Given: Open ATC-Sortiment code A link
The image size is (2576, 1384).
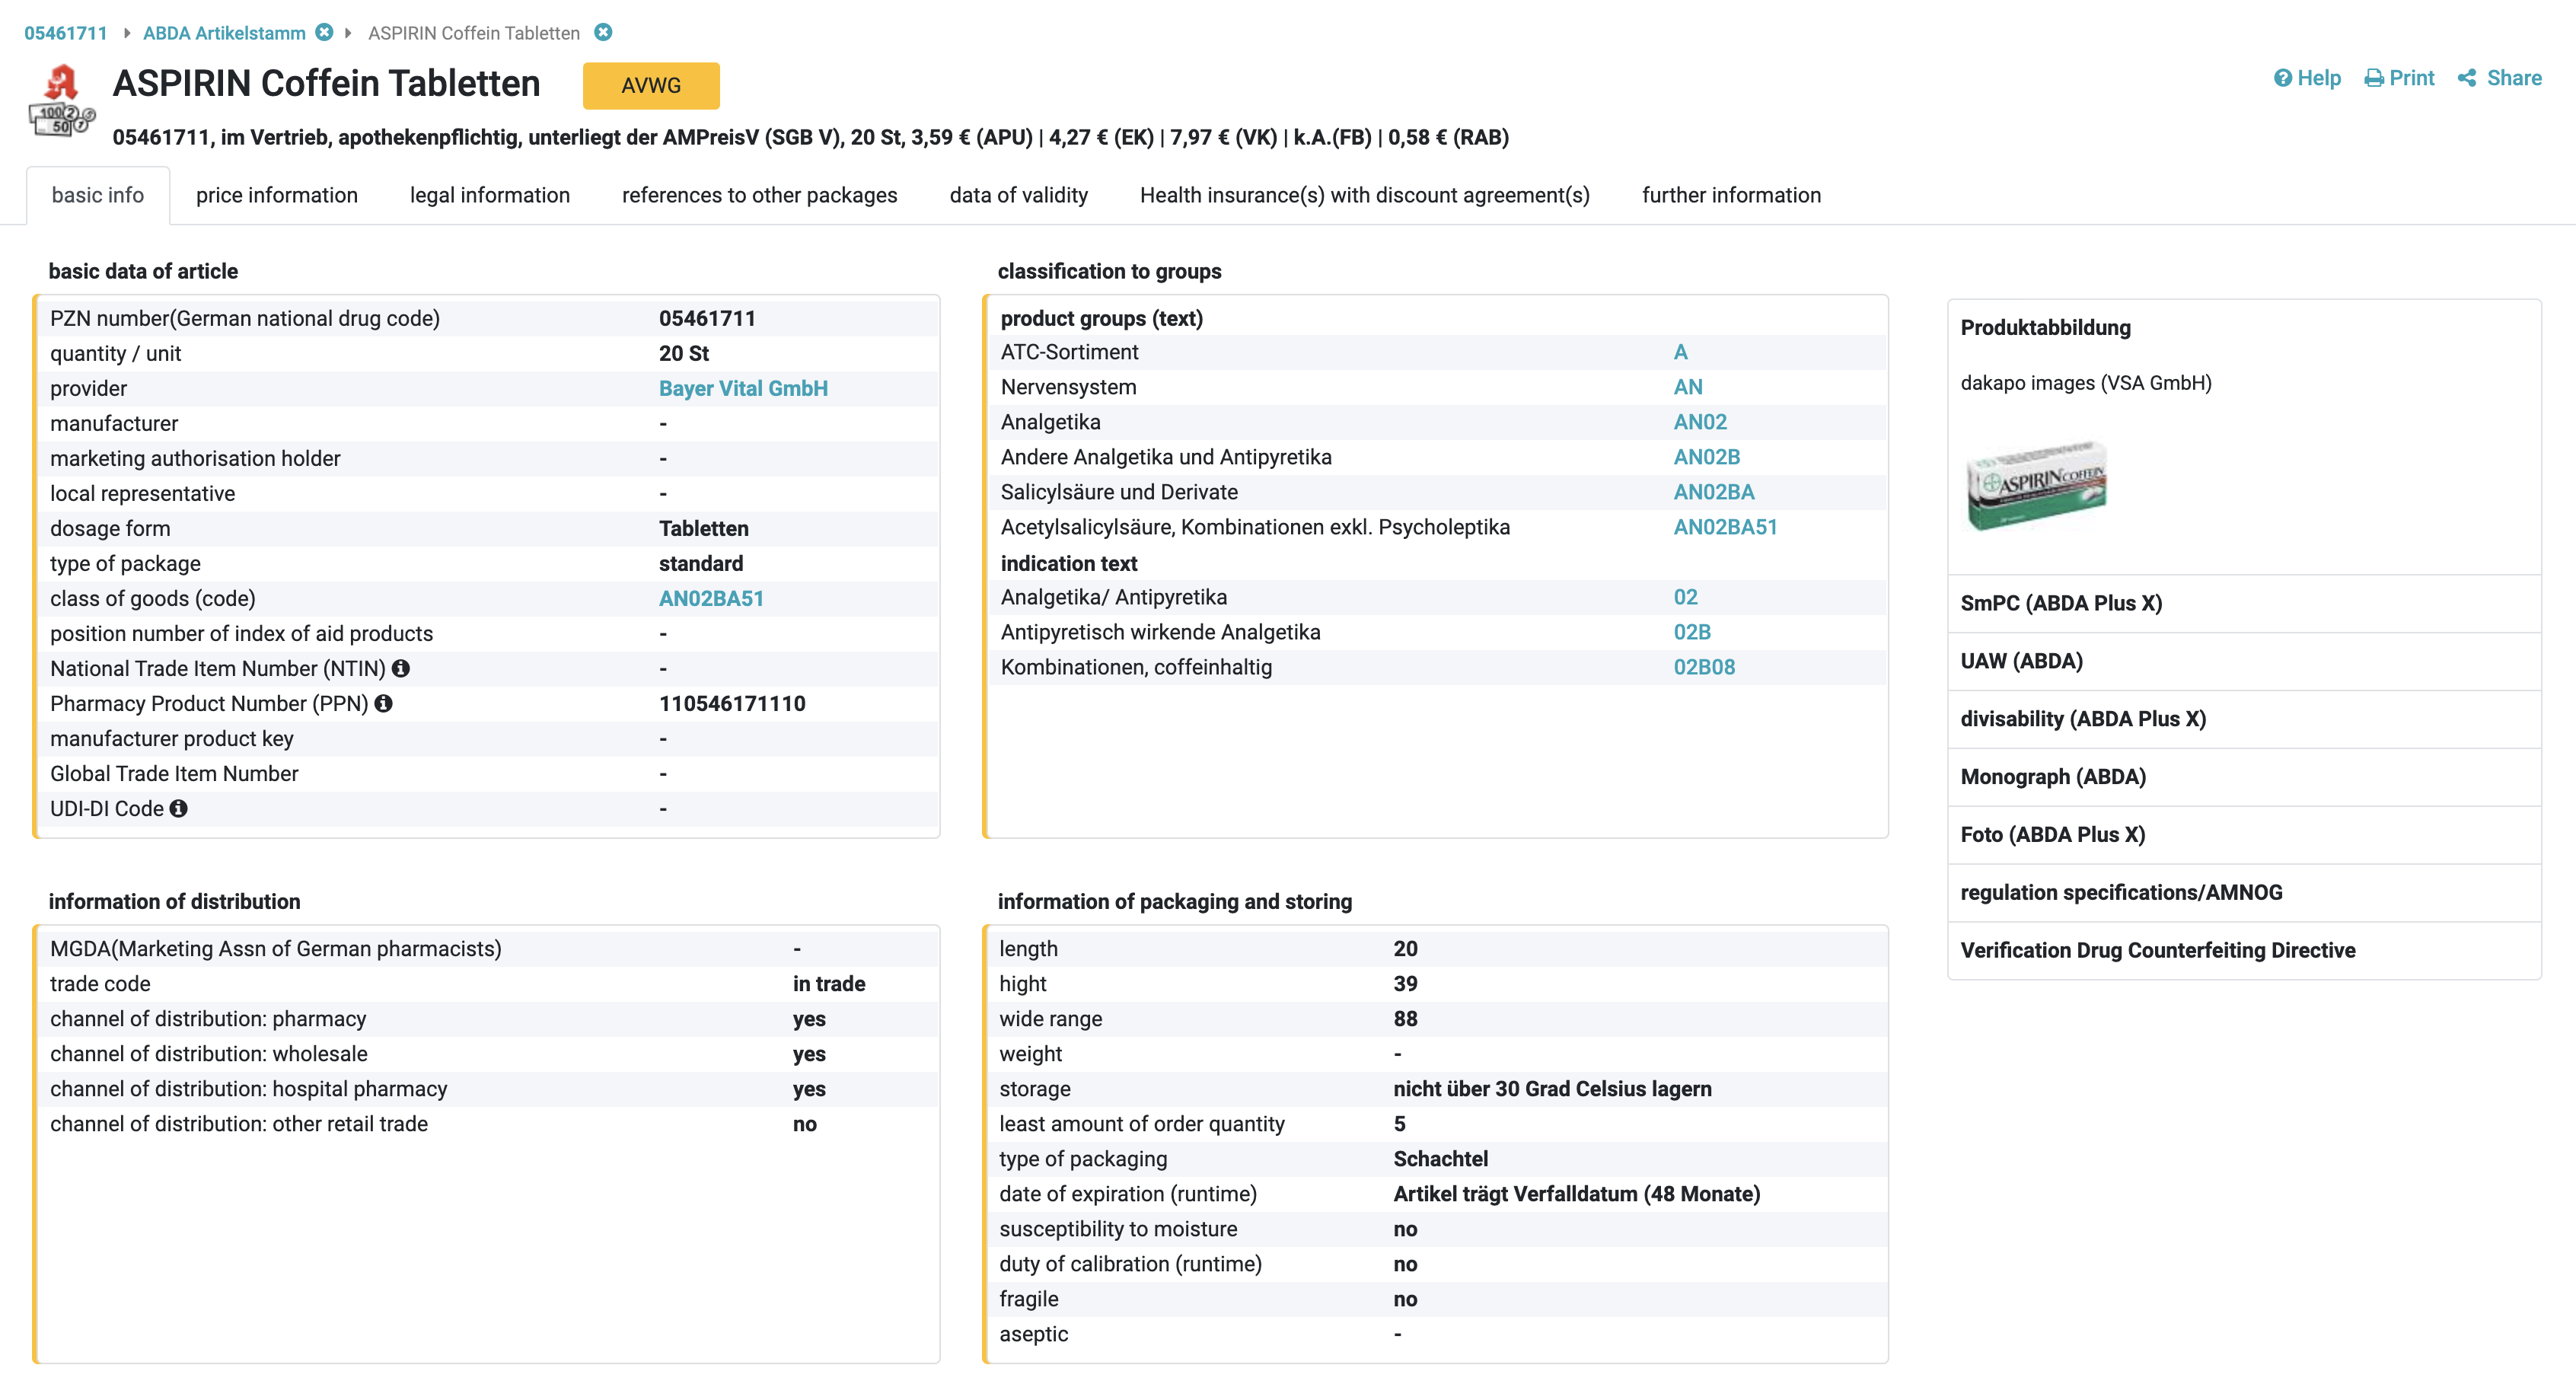Looking at the screenshot, I should pos(1680,352).
